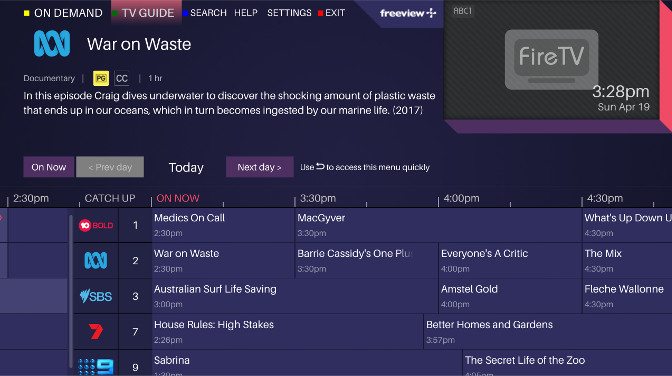Select Better Homes and Gardens
This screenshot has width=672, height=376.
(x=548, y=332)
